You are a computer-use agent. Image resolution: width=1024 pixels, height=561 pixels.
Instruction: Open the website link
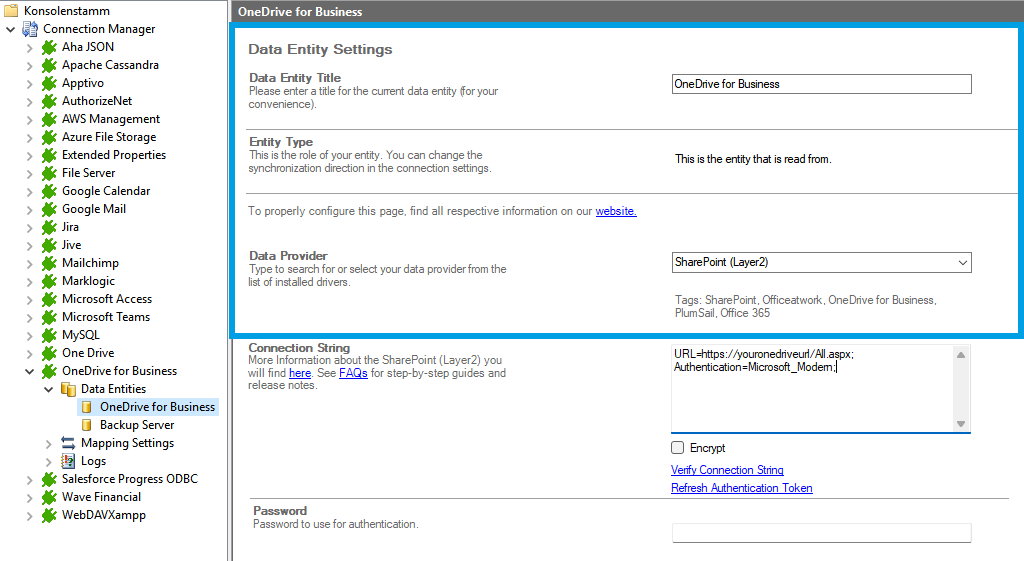click(616, 211)
